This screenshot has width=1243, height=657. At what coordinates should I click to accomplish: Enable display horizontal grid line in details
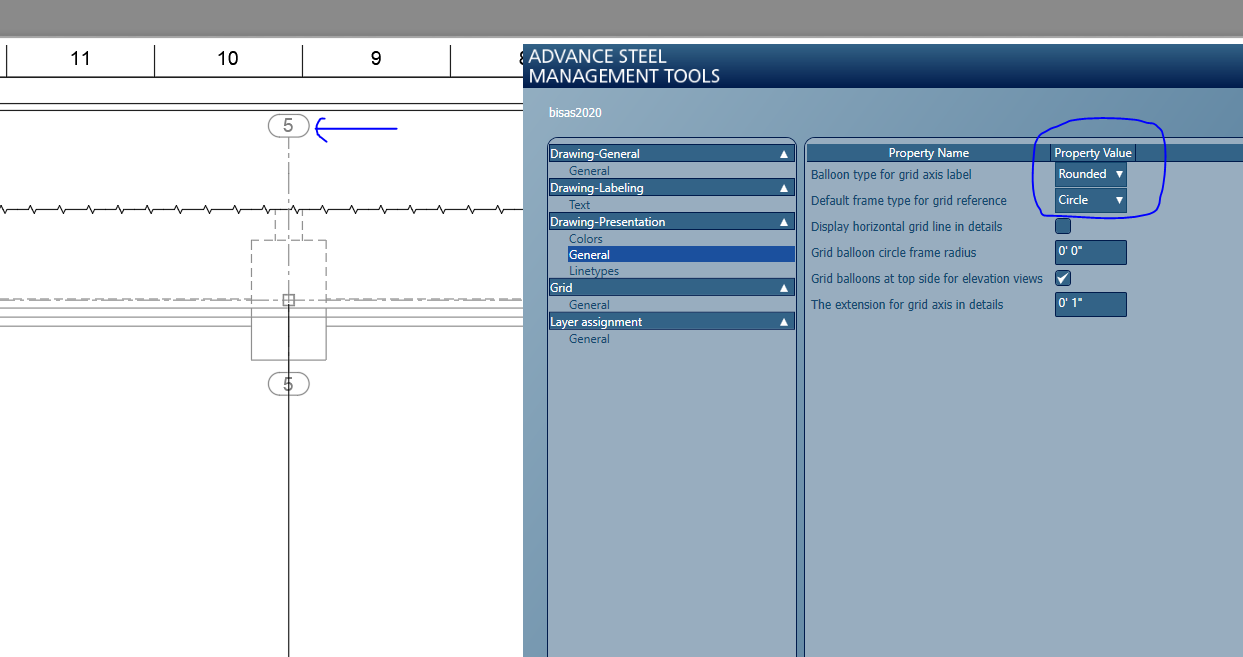tap(1062, 225)
